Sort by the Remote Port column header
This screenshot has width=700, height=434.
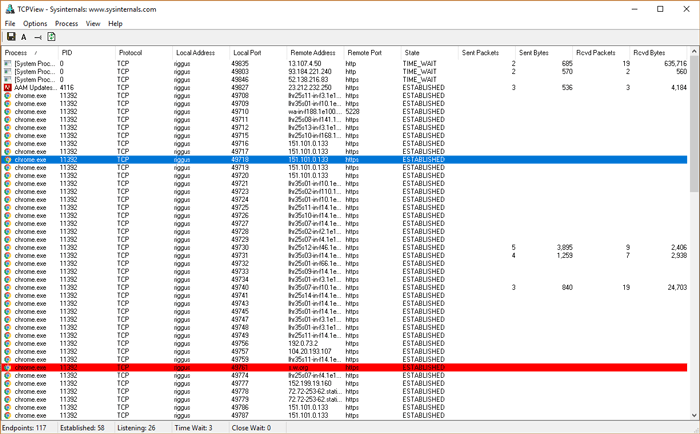tap(372, 53)
